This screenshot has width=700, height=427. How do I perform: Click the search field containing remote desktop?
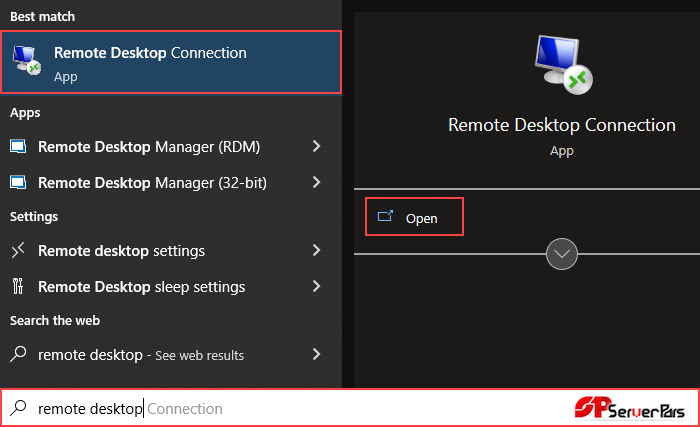(x=350, y=408)
